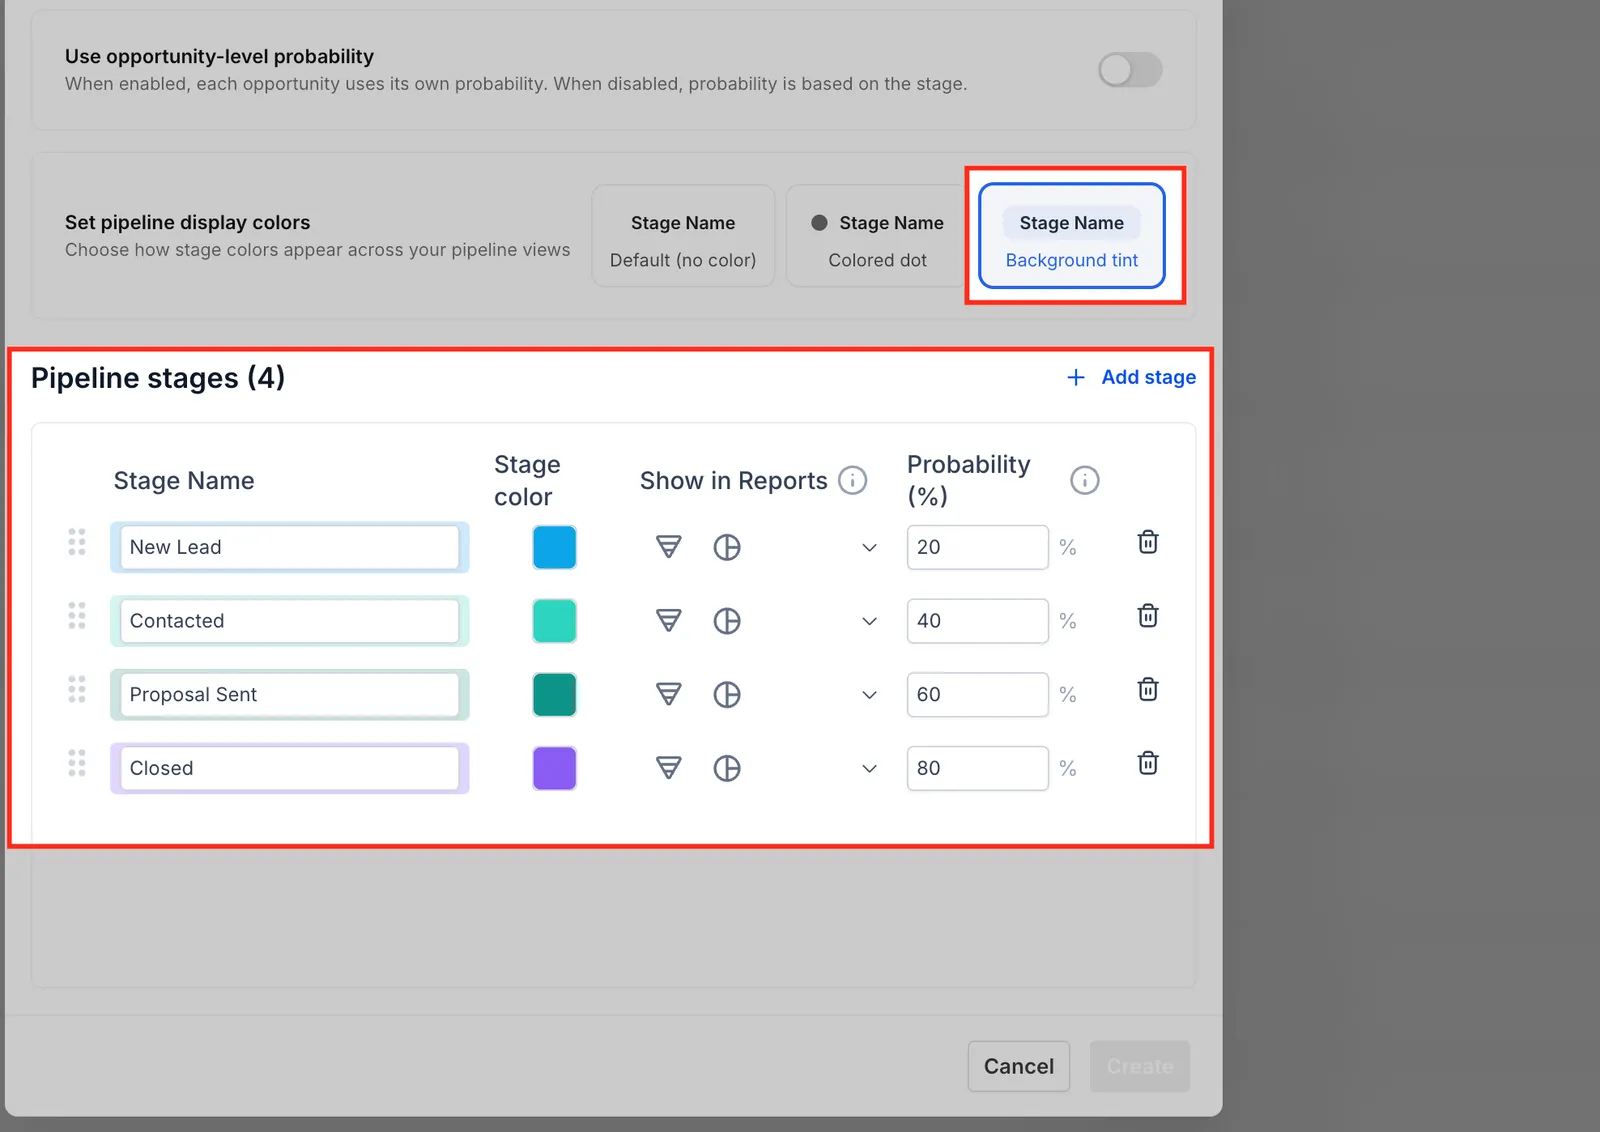
Task: Click probability field showing 40
Action: coord(978,621)
